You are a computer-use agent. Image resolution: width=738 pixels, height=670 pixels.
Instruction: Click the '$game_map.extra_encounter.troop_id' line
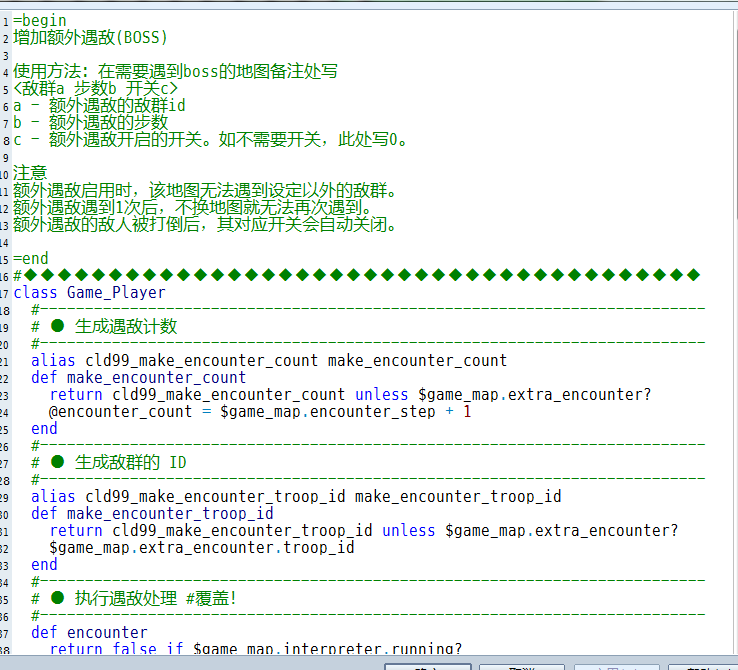click(202, 547)
